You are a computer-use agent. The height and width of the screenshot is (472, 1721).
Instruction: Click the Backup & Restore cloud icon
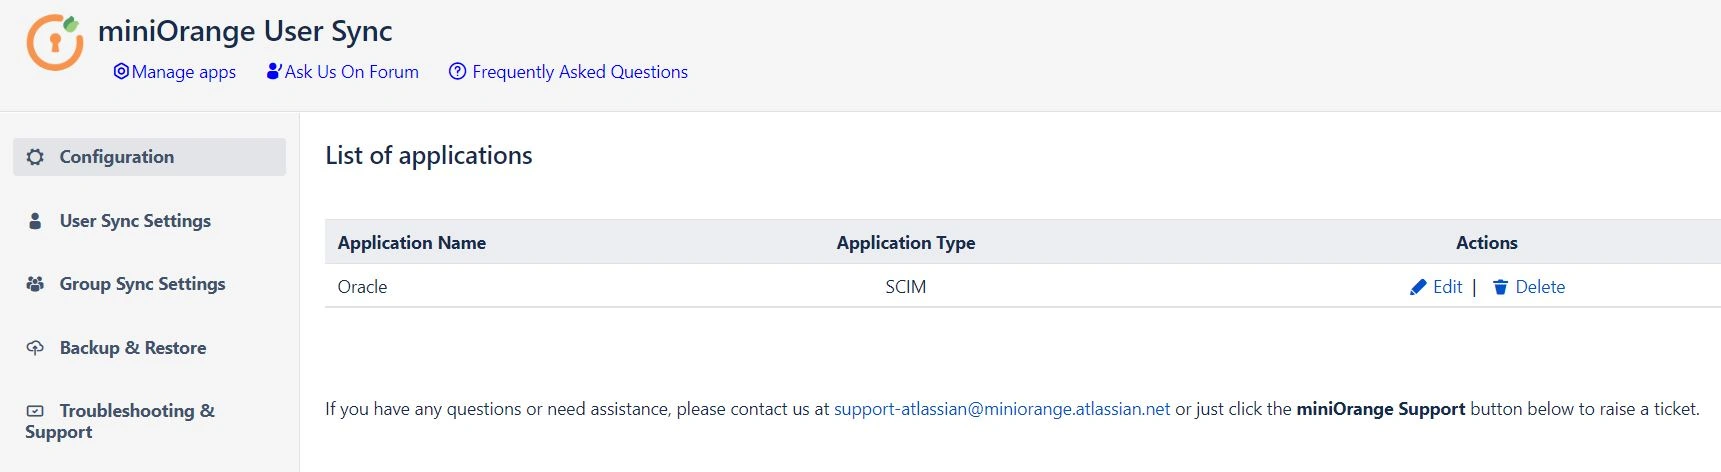pos(35,348)
